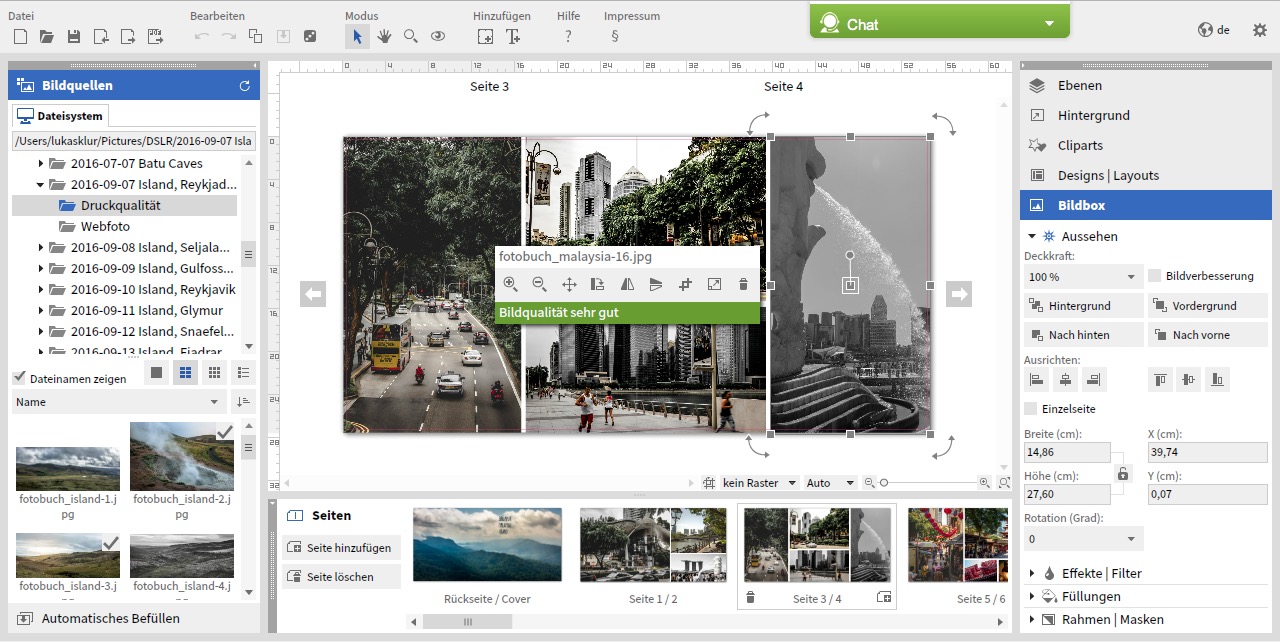Select the hand pan tool
Image resolution: width=1280 pixels, height=642 pixels.
[384, 36]
